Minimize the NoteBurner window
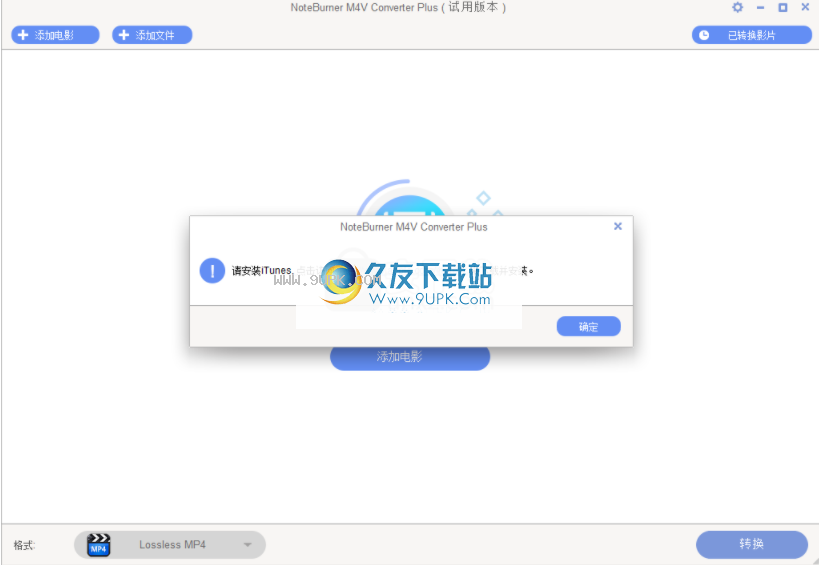The height and width of the screenshot is (565, 819). coord(760,7)
